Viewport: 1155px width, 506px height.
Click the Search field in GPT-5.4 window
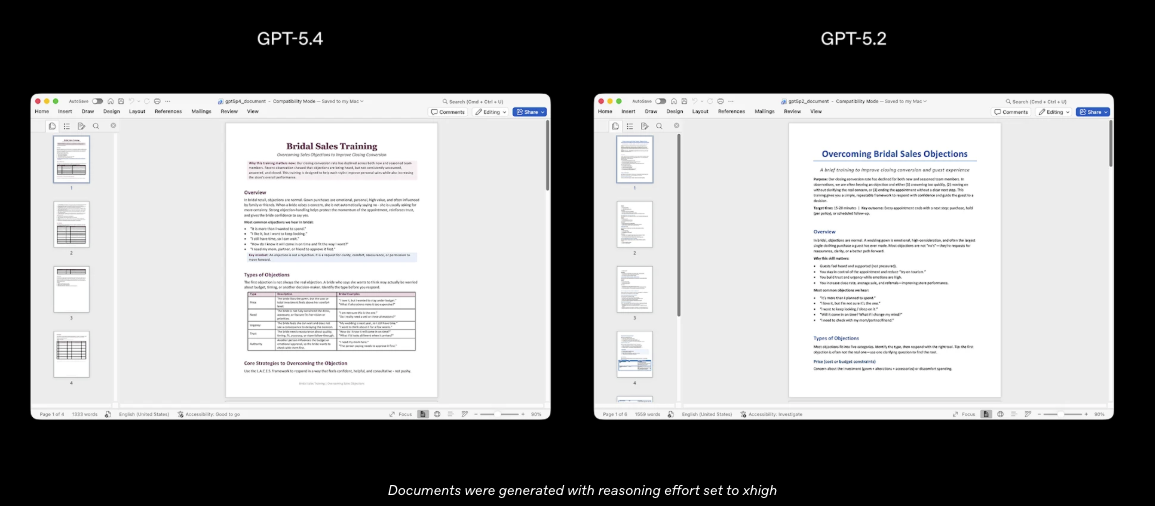click(473, 101)
